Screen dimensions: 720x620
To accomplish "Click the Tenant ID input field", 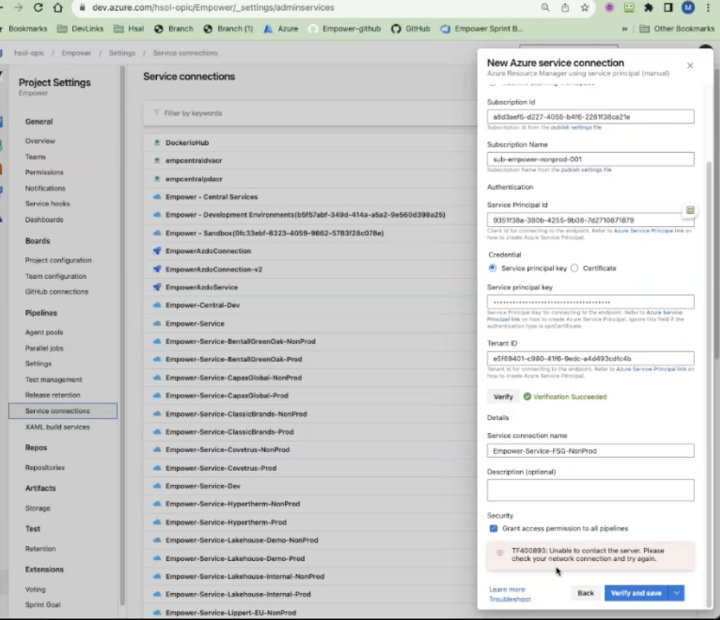I will point(591,358).
